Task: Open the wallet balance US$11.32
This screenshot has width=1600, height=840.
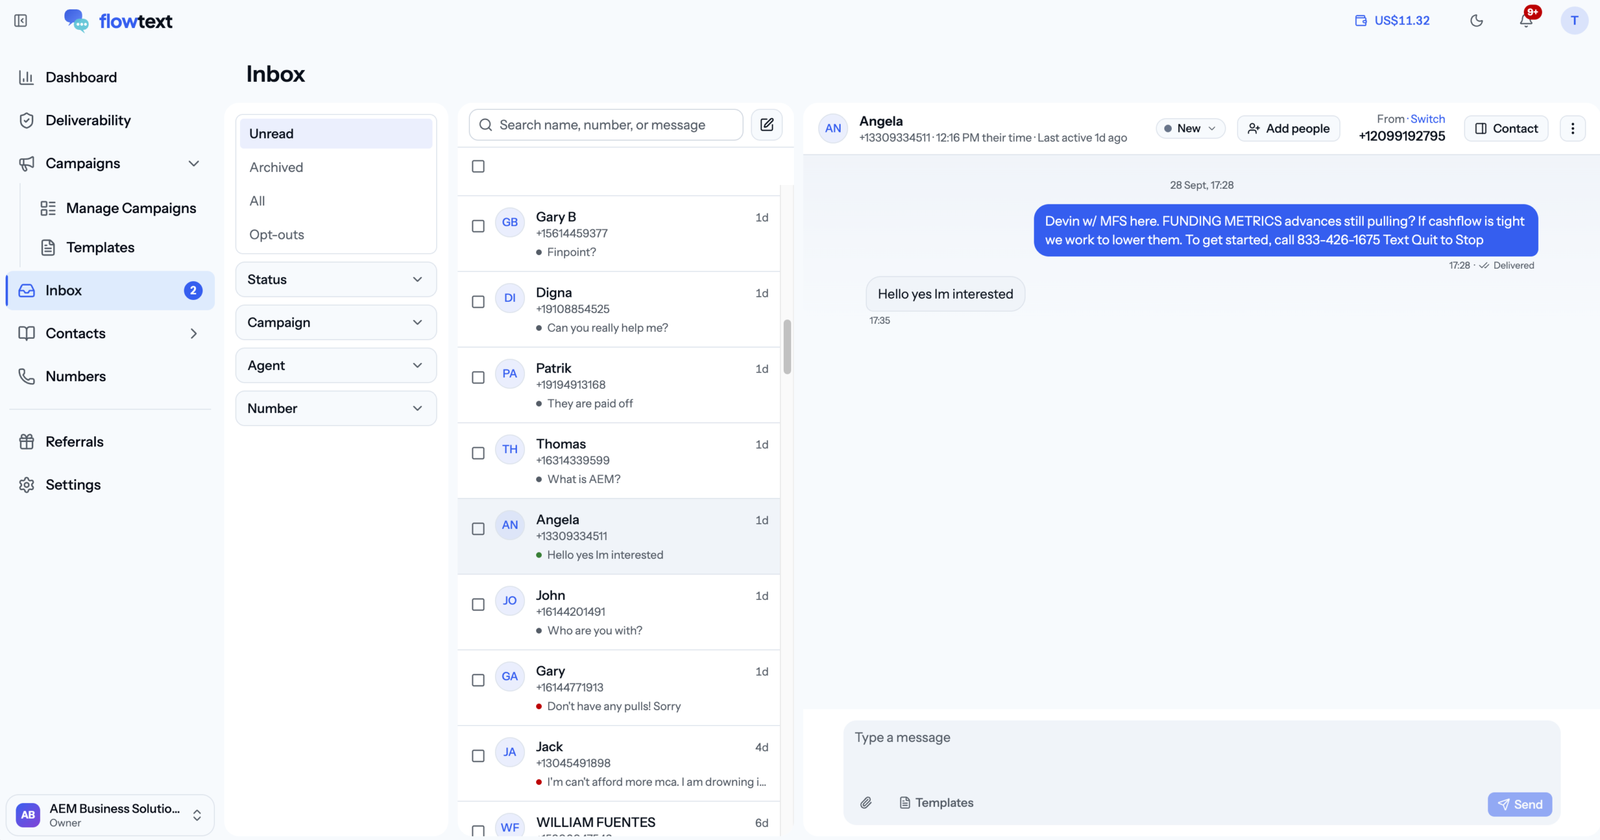Action: pyautogui.click(x=1392, y=21)
